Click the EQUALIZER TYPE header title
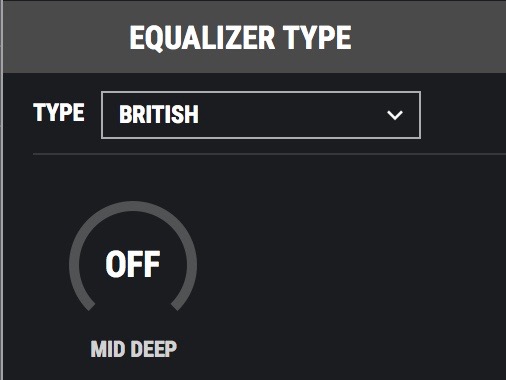 click(x=240, y=38)
